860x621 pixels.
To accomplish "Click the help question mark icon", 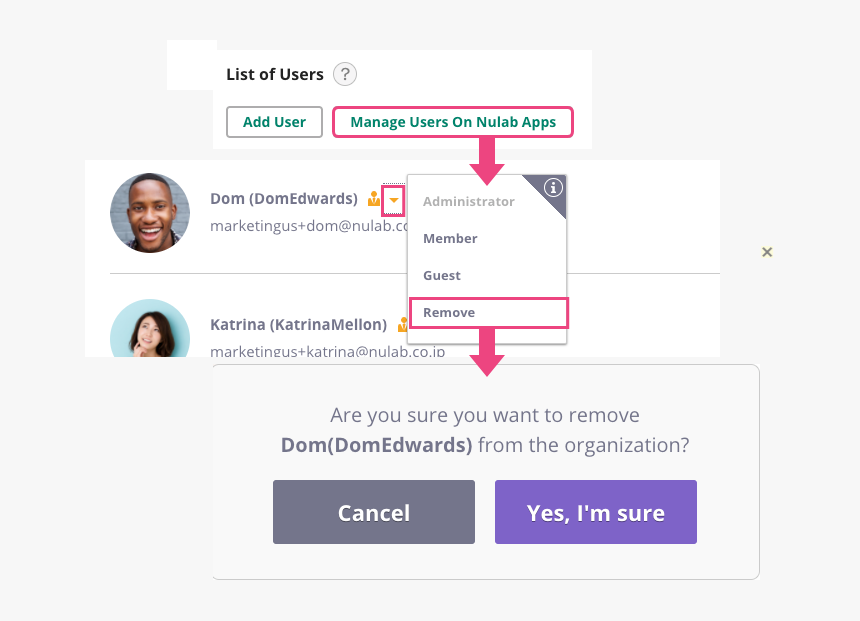I will (345, 74).
